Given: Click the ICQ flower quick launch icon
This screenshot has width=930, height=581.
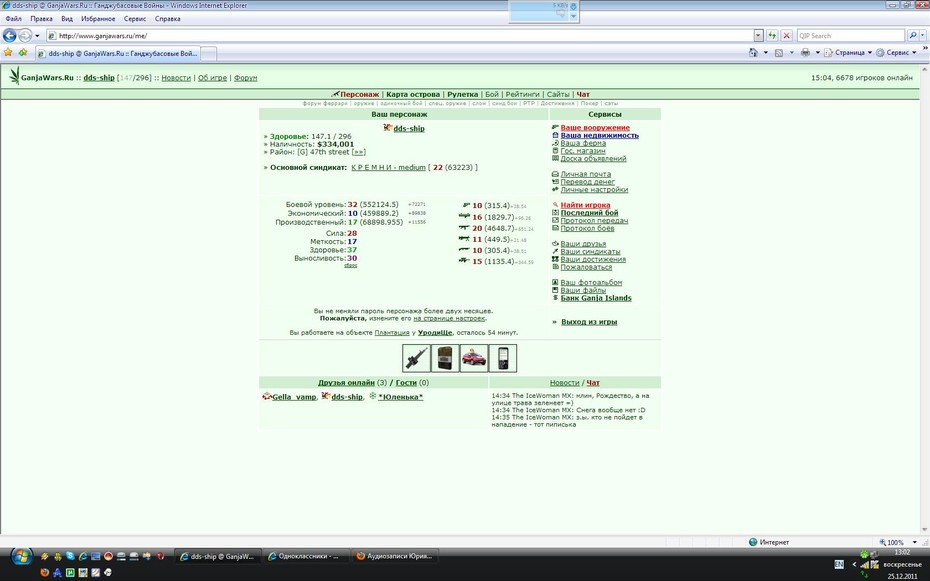Looking at the screenshot, I should click(x=58, y=556).
